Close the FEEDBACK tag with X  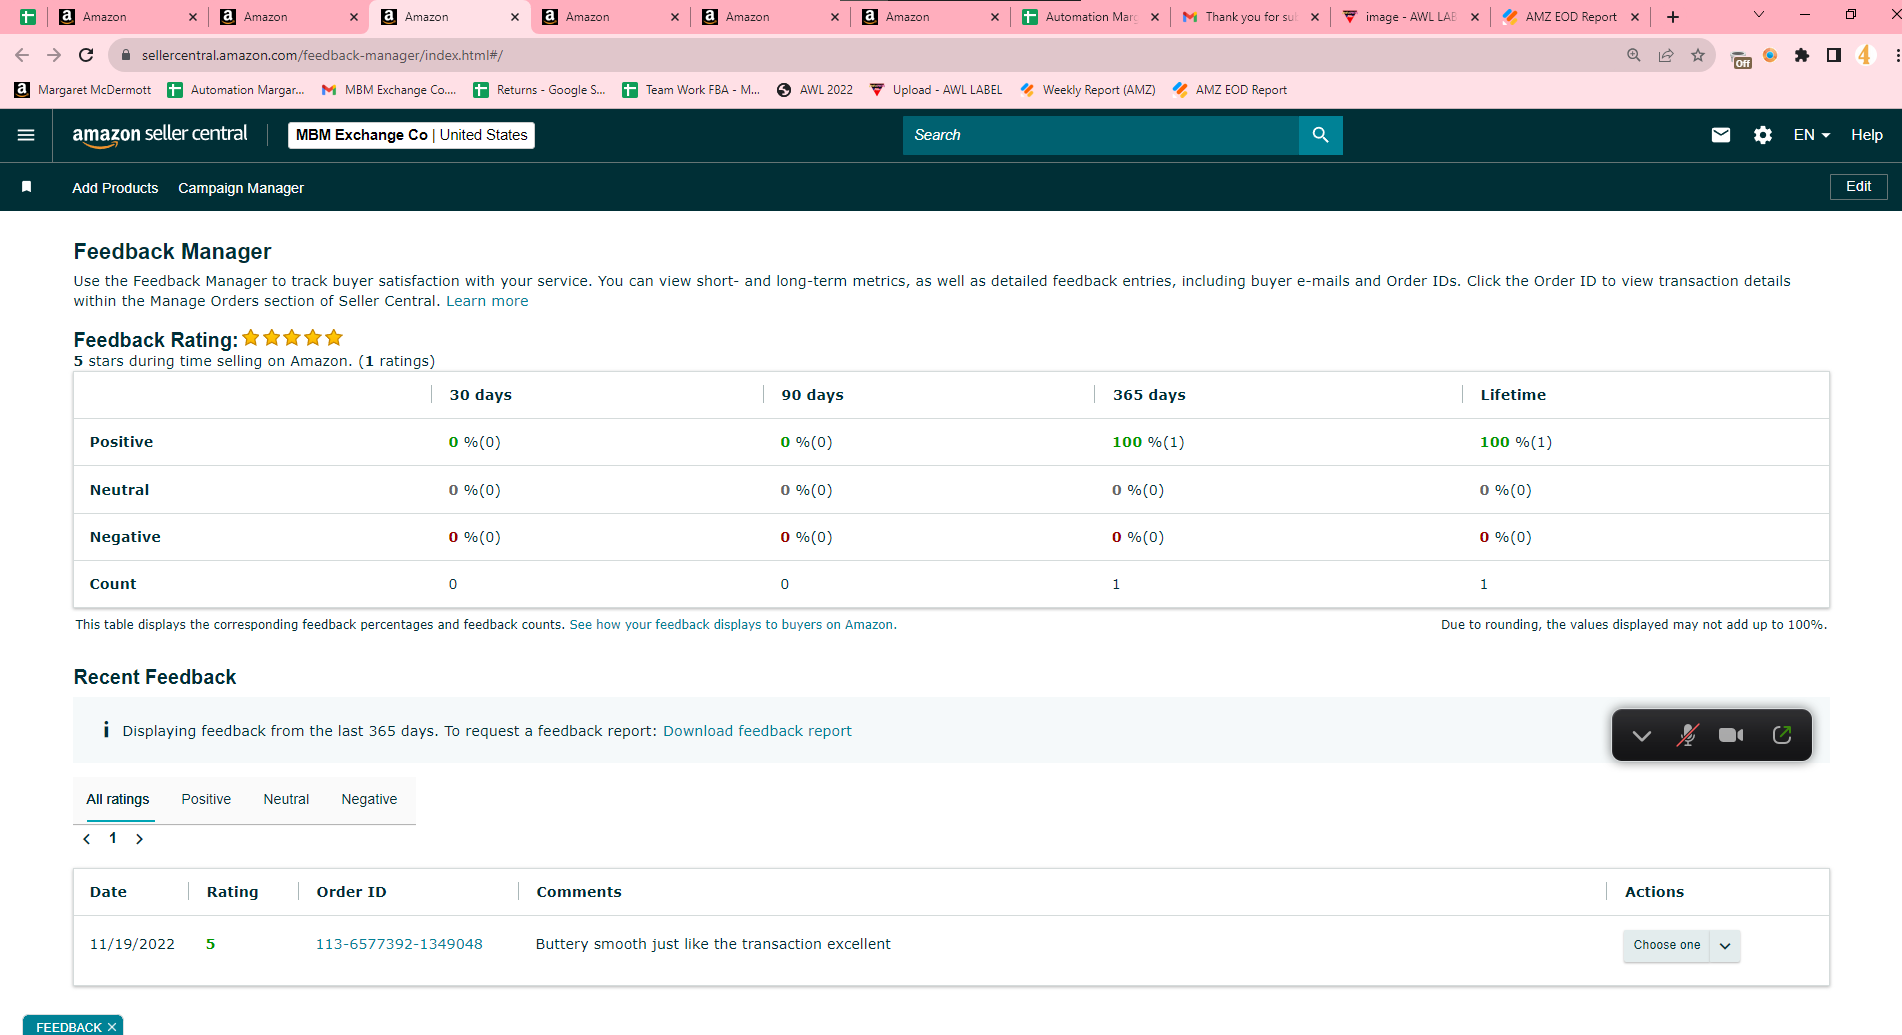coord(112,1027)
